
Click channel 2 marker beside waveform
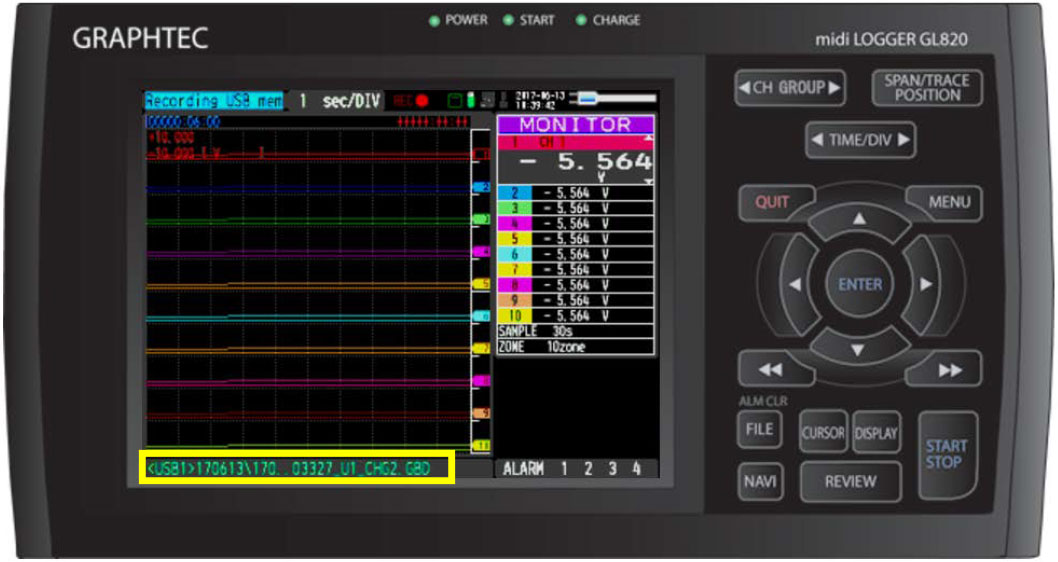click(482, 187)
